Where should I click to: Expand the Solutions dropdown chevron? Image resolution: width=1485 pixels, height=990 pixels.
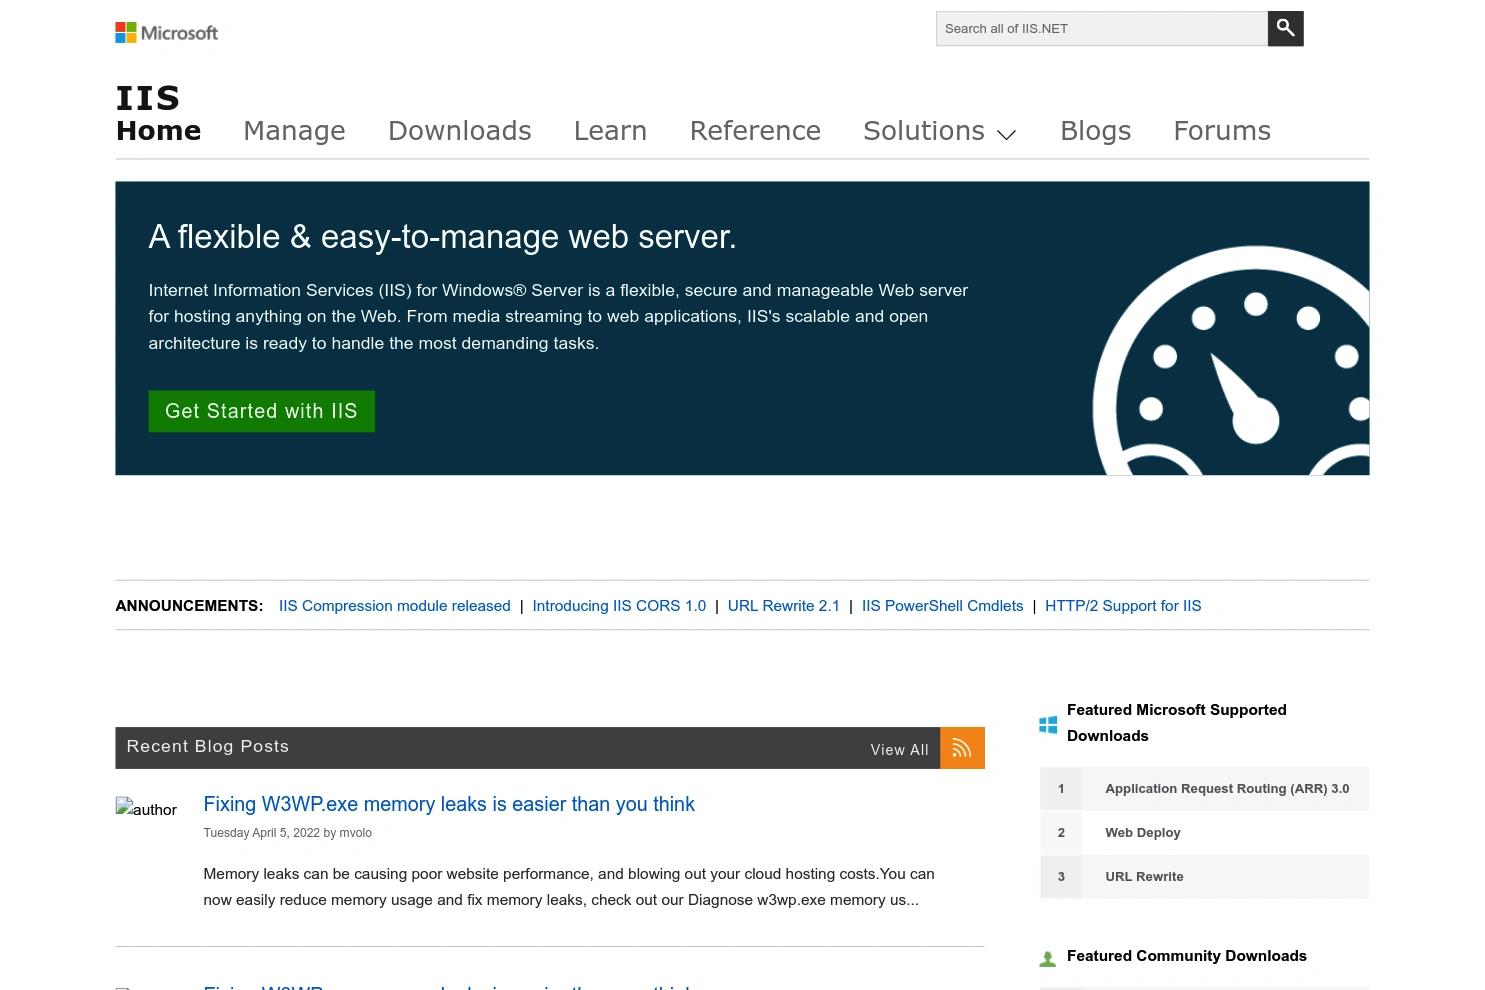click(x=1007, y=134)
